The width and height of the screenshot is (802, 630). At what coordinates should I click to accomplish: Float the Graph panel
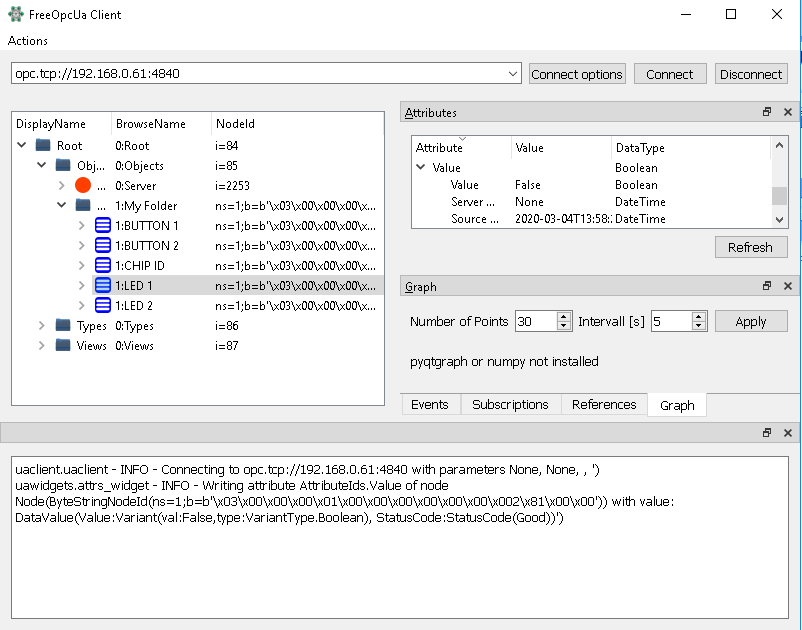tap(767, 285)
